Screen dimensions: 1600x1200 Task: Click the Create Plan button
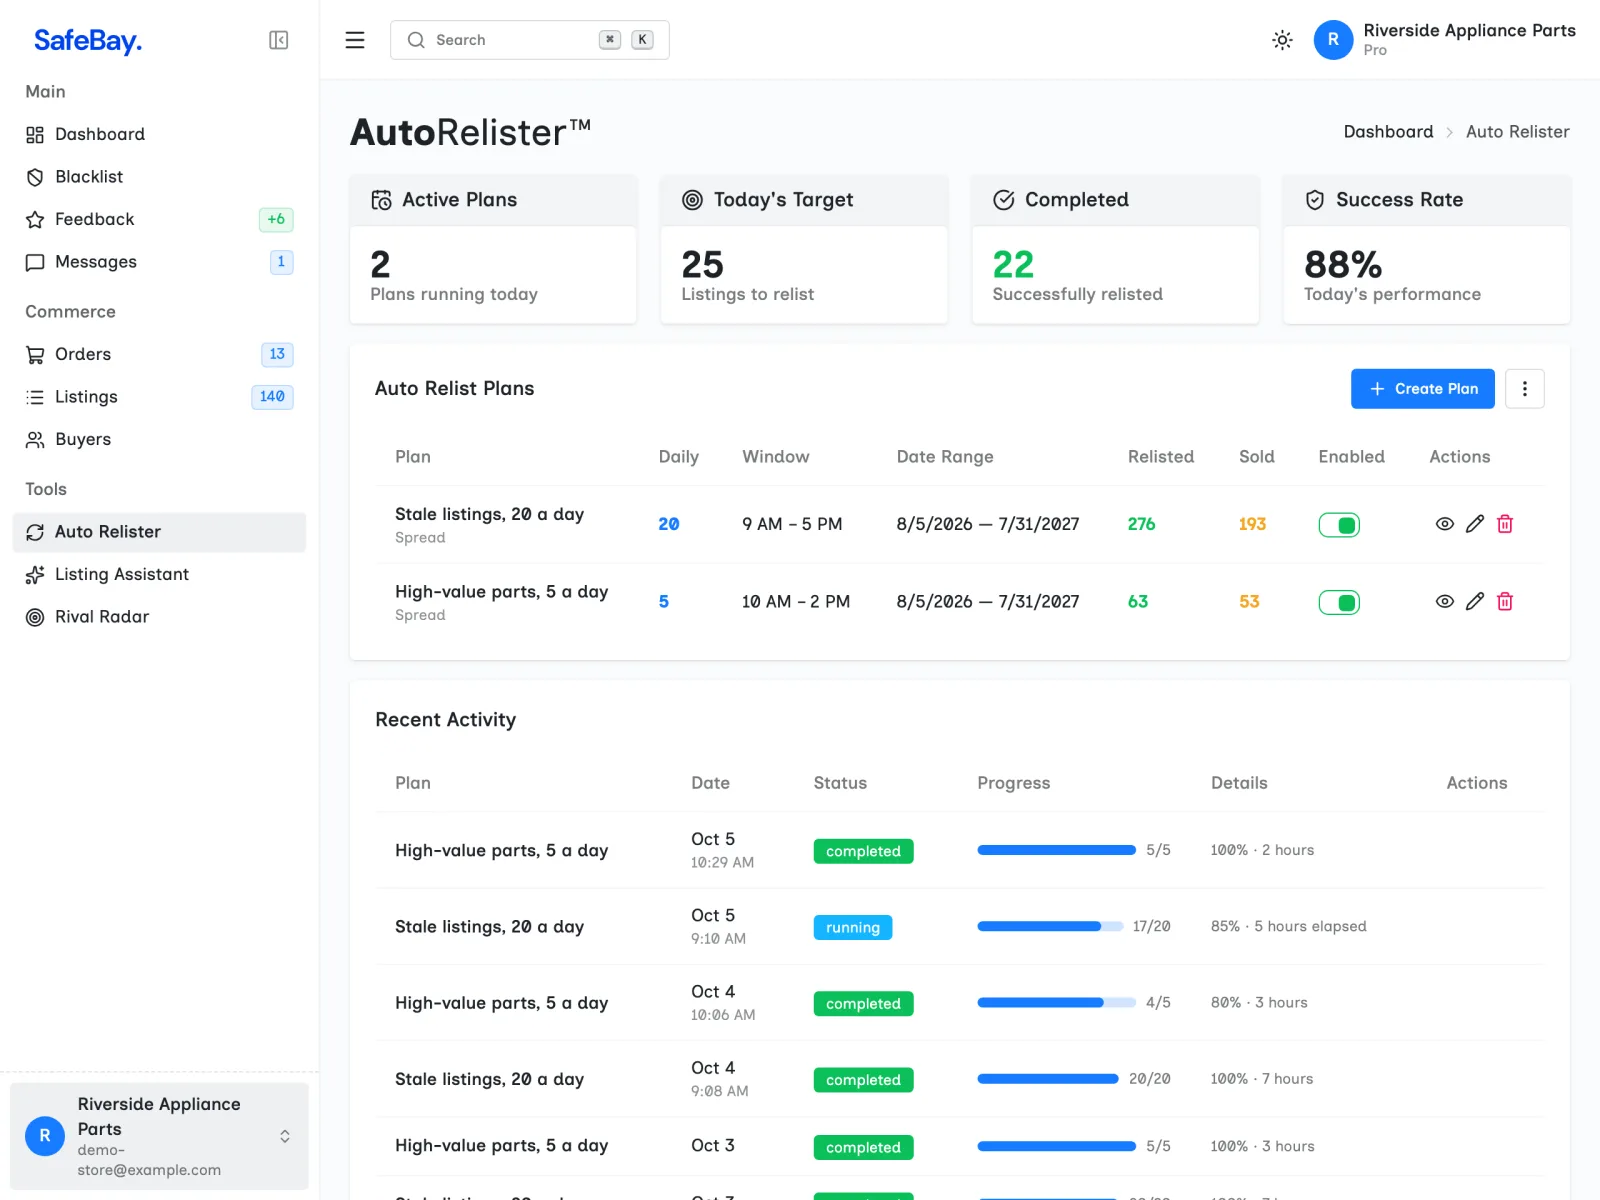(1422, 389)
